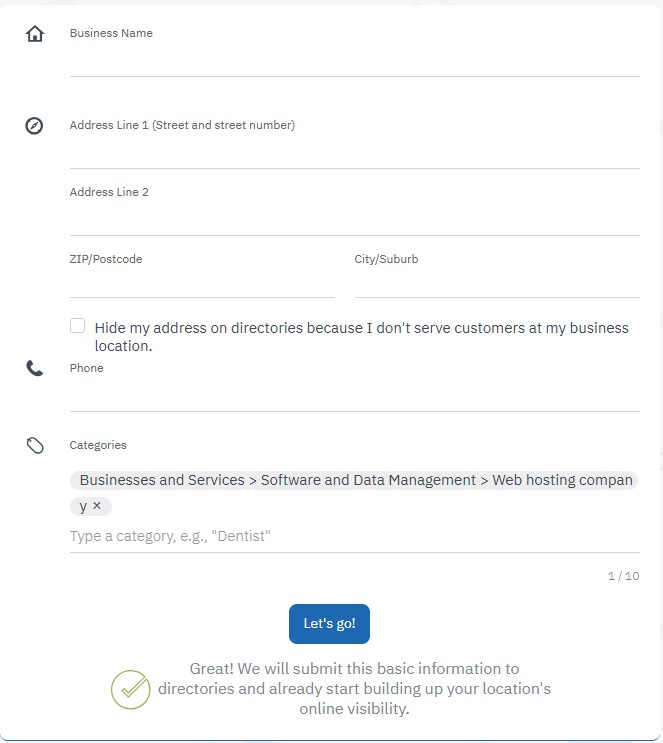
Task: Focus the Business Name input field
Action: [x=354, y=61]
